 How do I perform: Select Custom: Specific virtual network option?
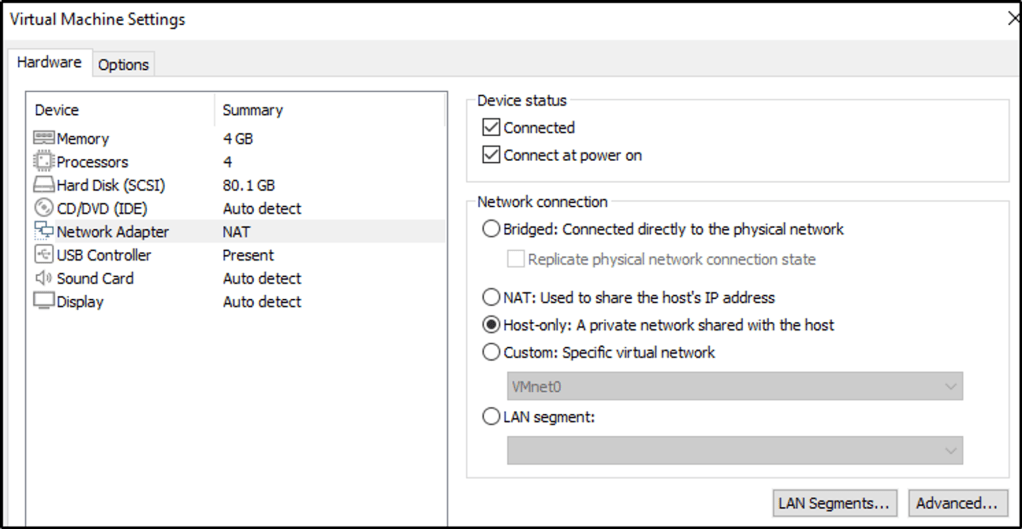pyautogui.click(x=491, y=352)
